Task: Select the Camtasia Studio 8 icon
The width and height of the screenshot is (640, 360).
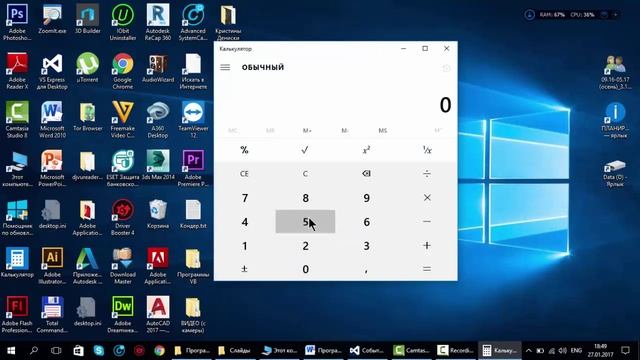Action: (x=17, y=120)
